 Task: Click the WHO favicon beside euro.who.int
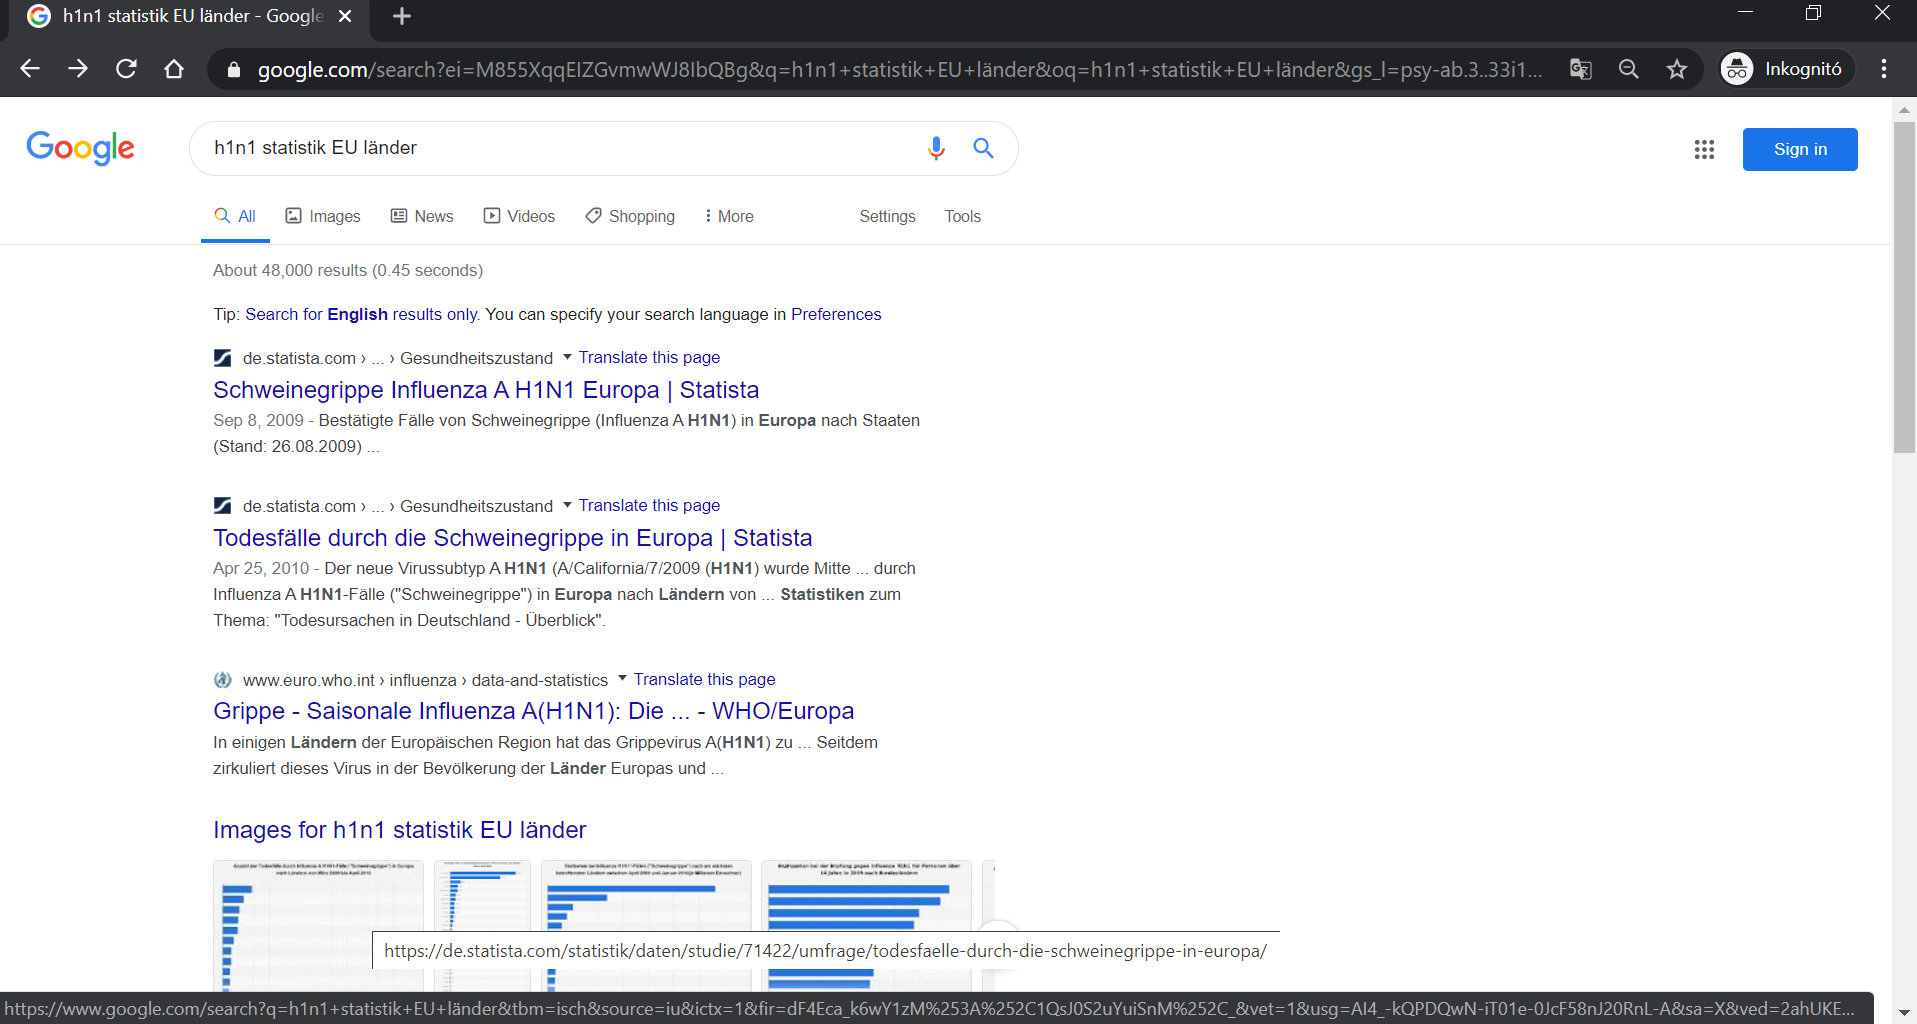(222, 680)
